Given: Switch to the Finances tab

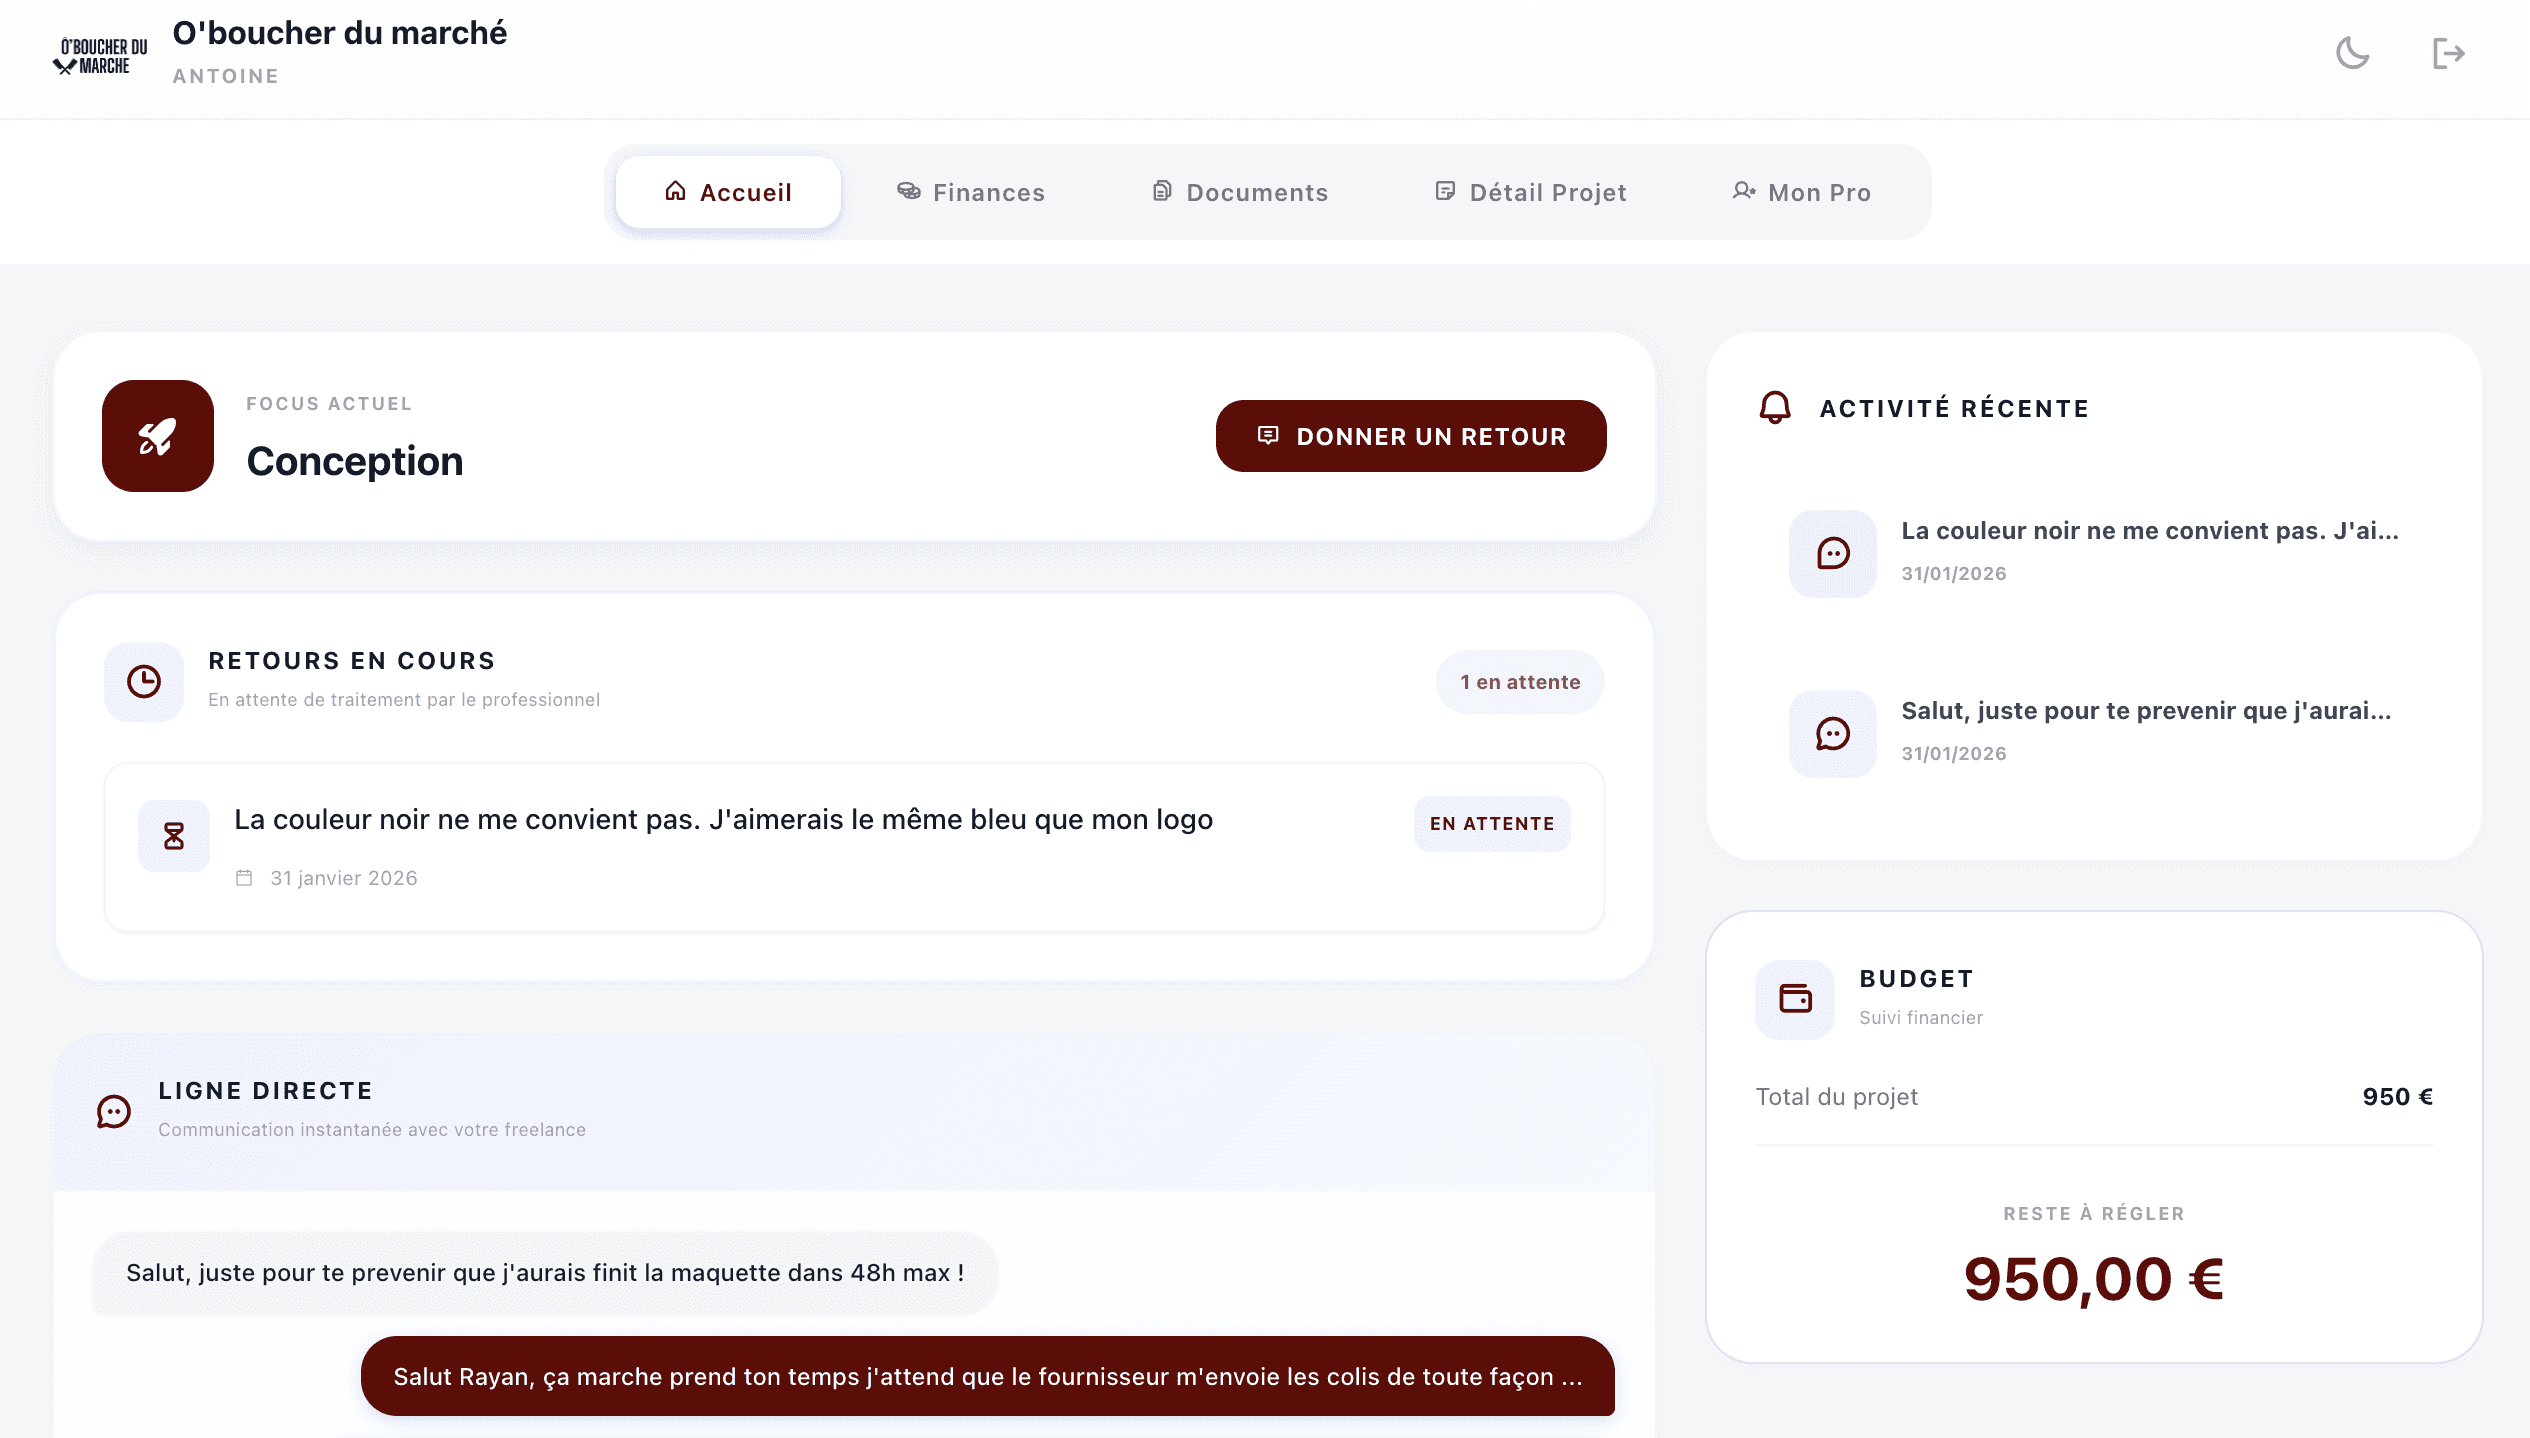Looking at the screenshot, I should pyautogui.click(x=970, y=192).
